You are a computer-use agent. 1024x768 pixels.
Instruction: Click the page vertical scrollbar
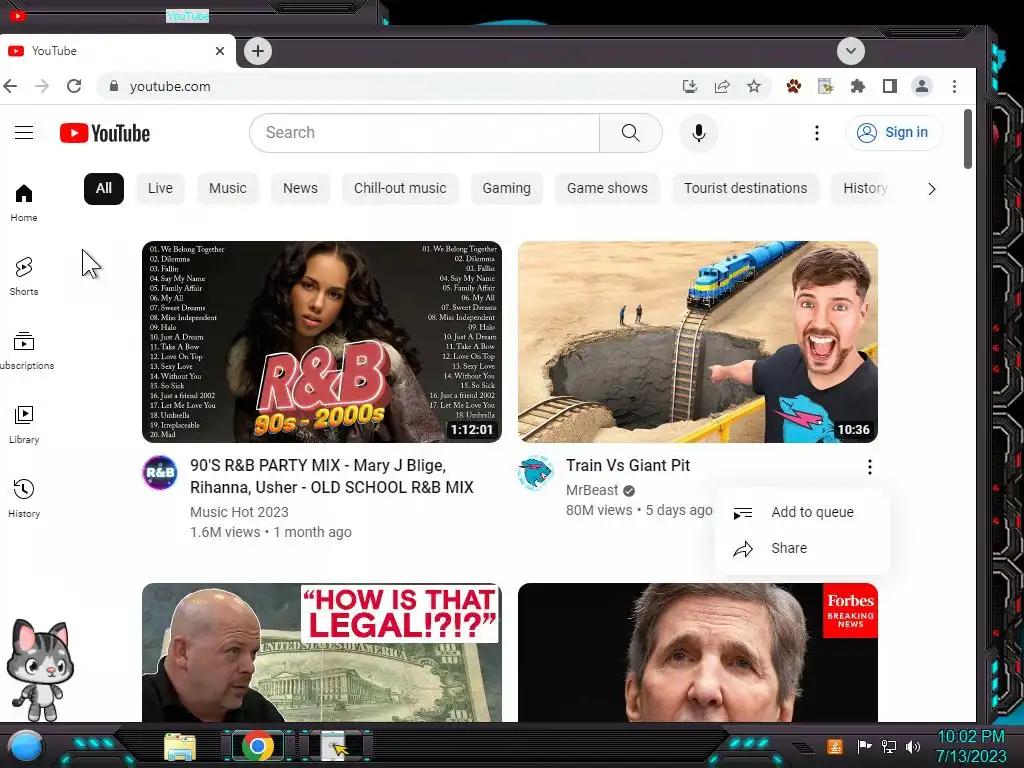pyautogui.click(x=968, y=138)
